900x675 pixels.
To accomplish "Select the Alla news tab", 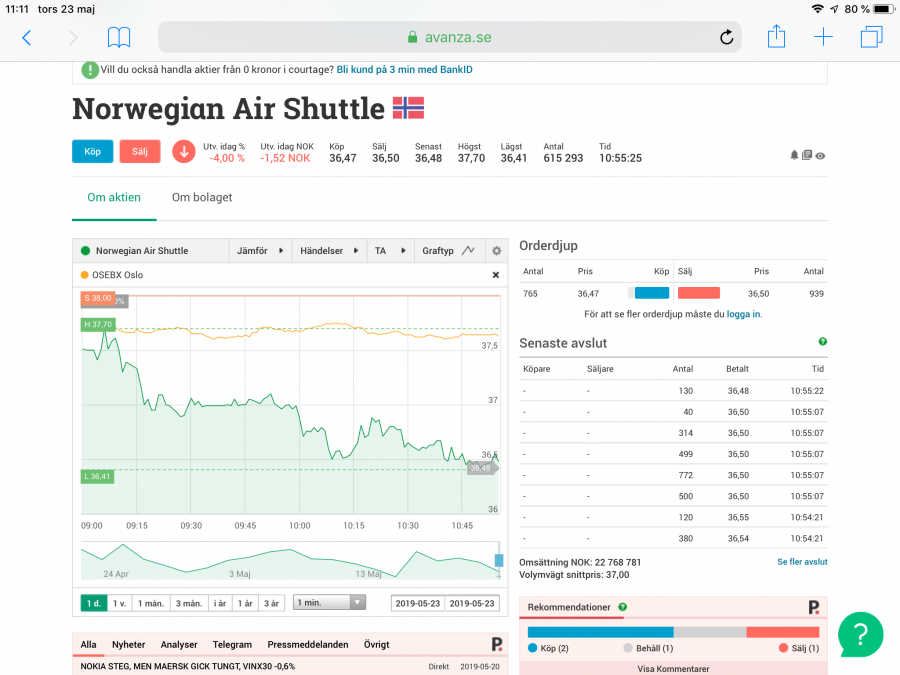I will point(88,645).
